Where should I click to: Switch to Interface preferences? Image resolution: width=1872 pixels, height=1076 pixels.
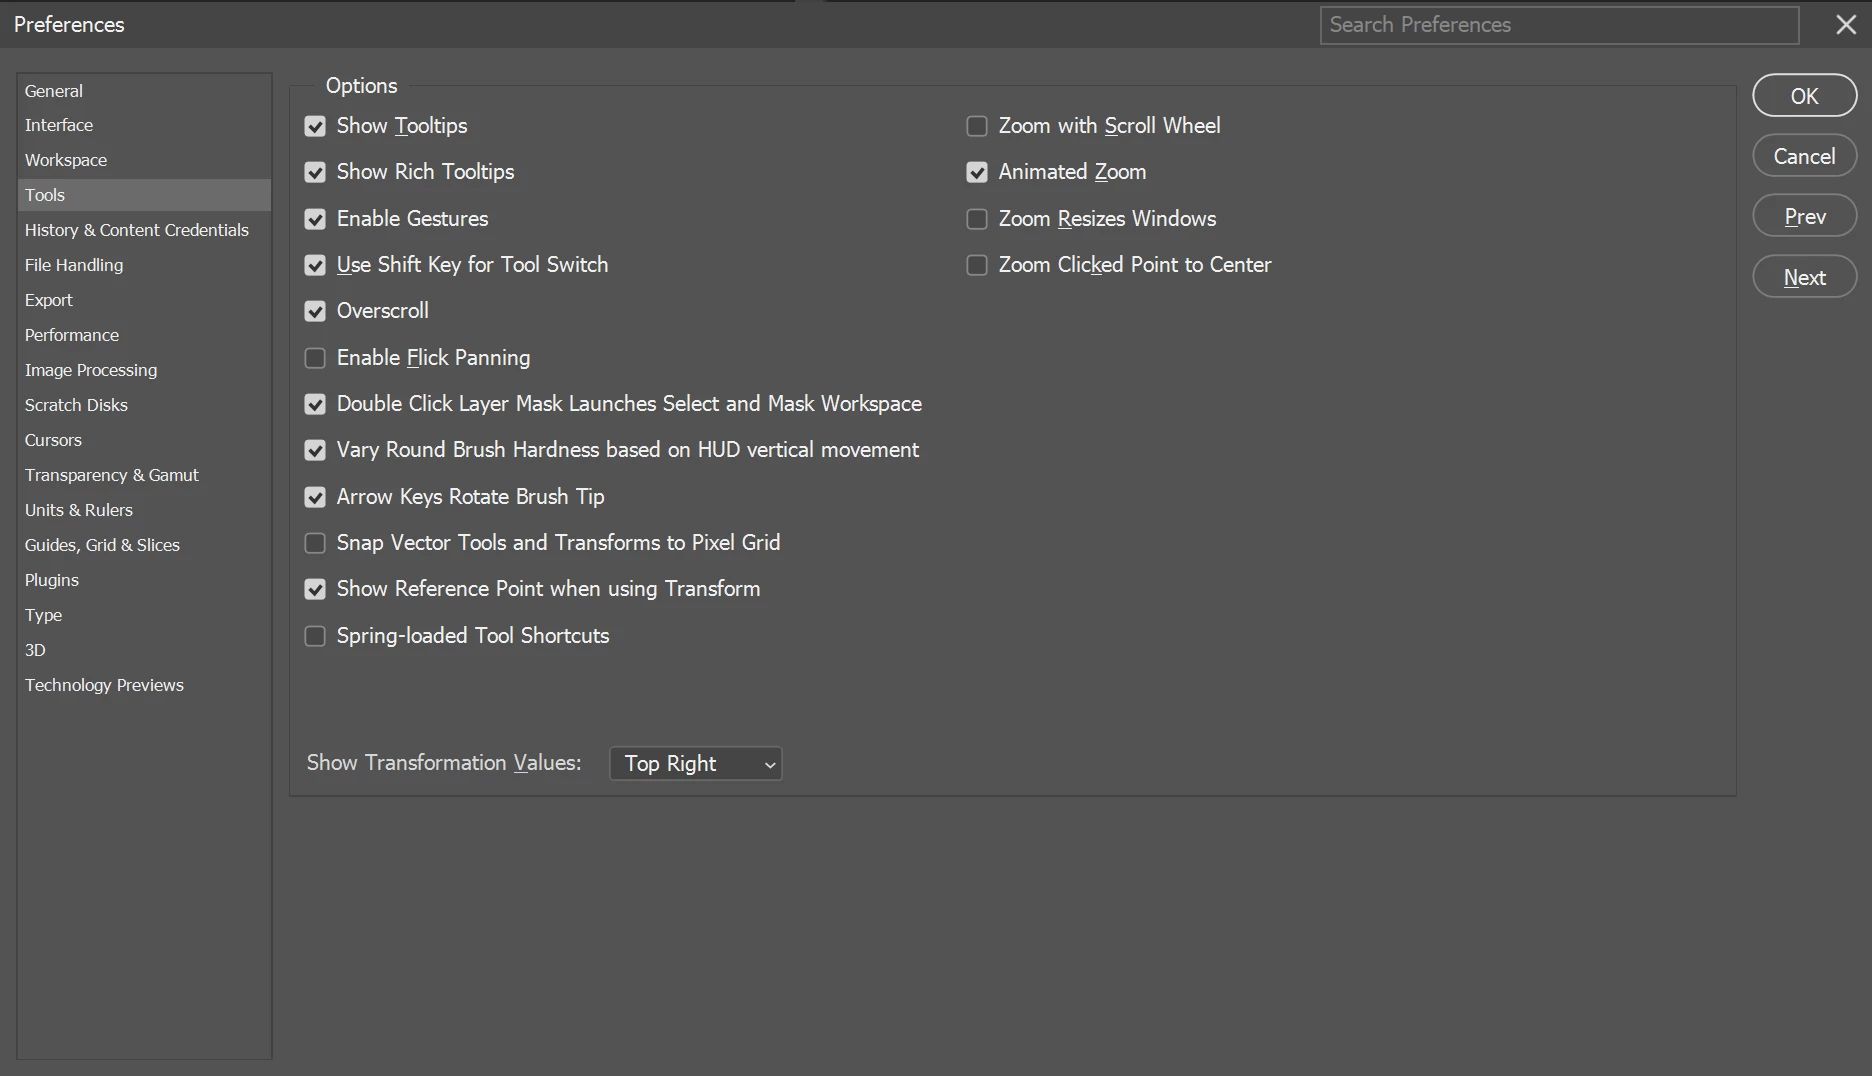pyautogui.click(x=144, y=125)
